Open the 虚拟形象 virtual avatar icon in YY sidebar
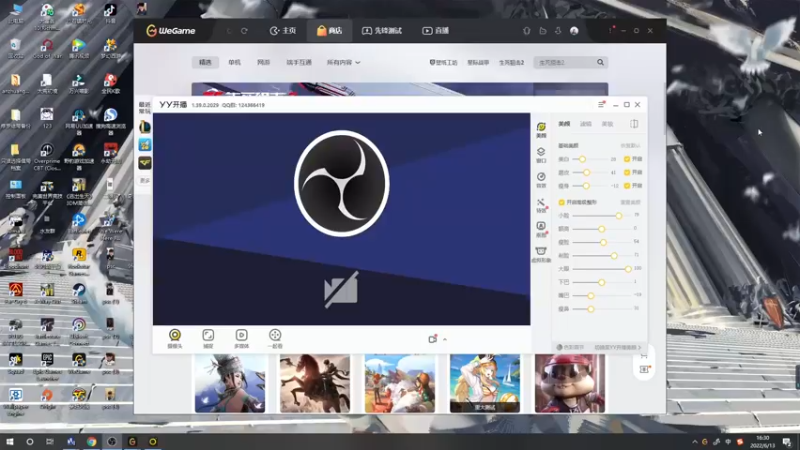 pyautogui.click(x=541, y=254)
